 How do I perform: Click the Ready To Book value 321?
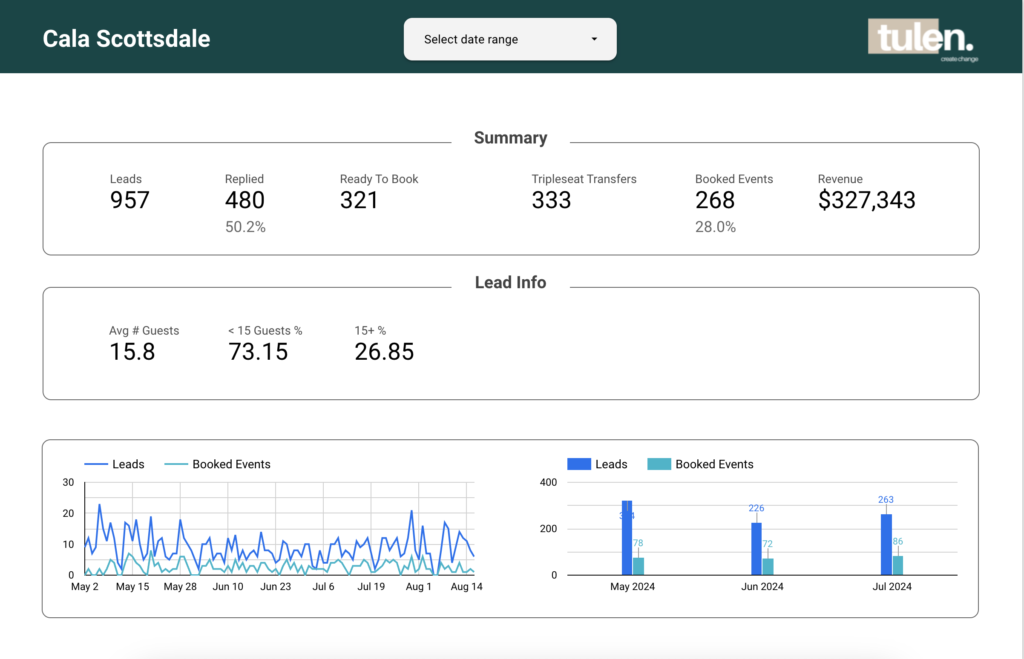(x=359, y=200)
